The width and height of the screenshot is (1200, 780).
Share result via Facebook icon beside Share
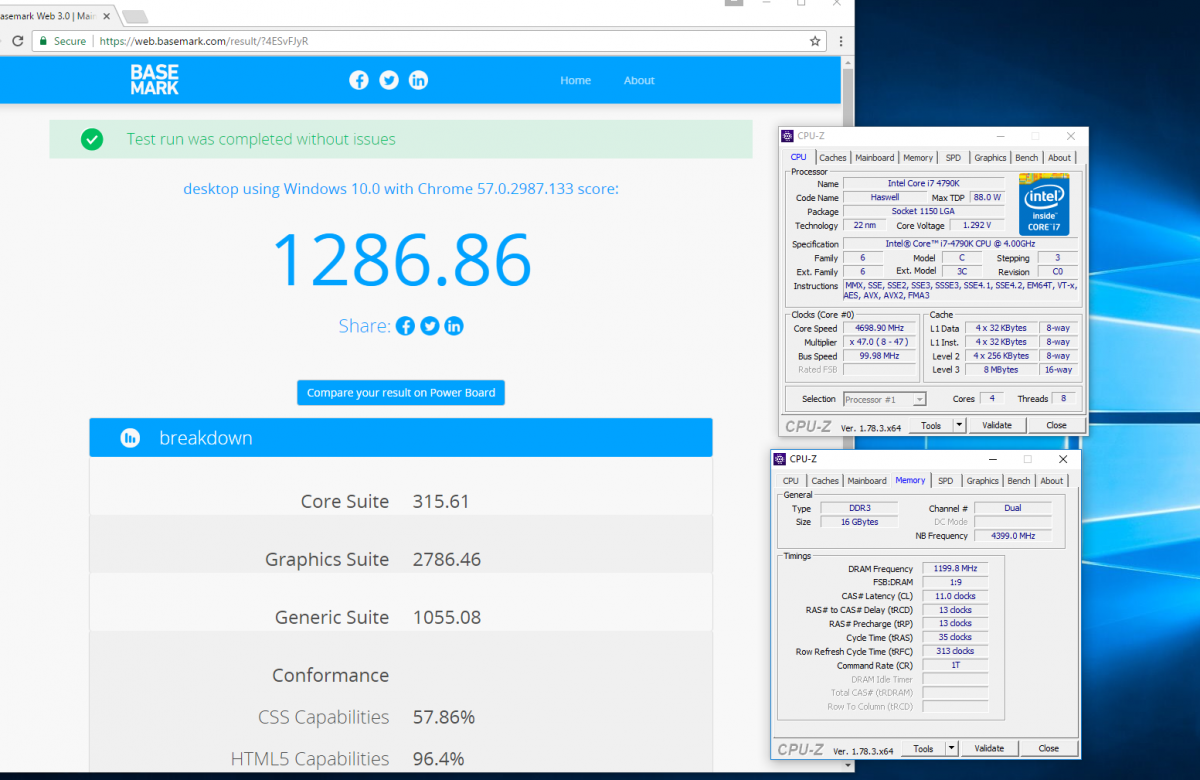point(405,326)
